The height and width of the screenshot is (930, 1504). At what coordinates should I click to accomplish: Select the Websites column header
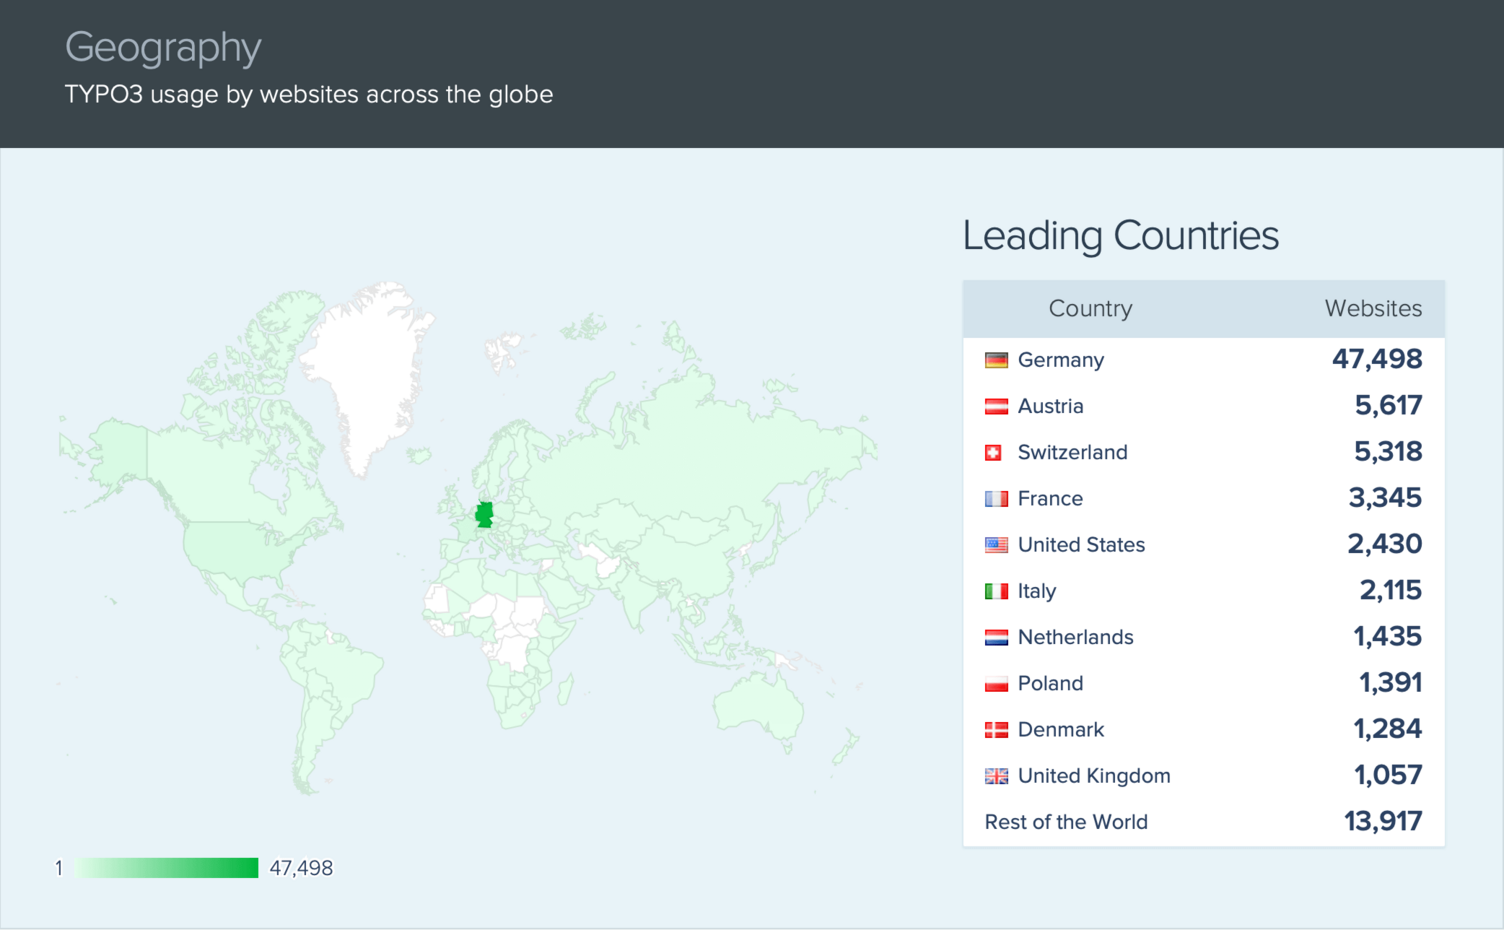[1373, 308]
